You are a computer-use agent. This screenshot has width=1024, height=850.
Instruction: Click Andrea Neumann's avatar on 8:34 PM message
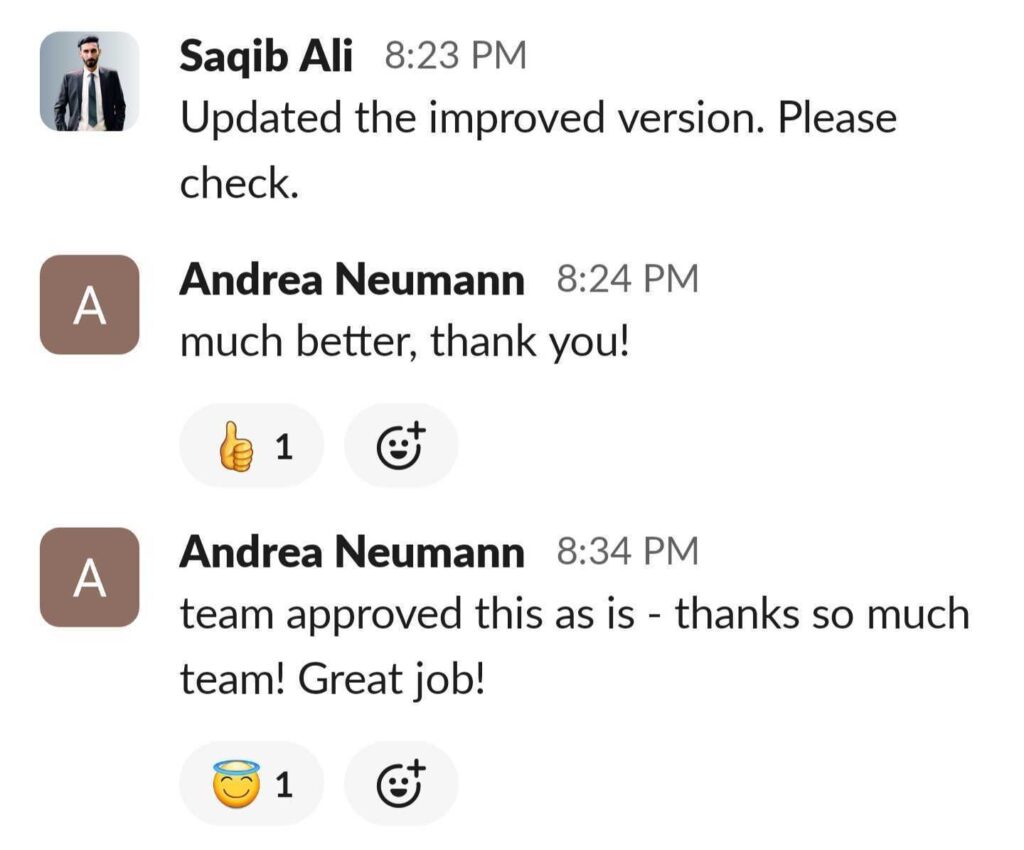point(89,577)
